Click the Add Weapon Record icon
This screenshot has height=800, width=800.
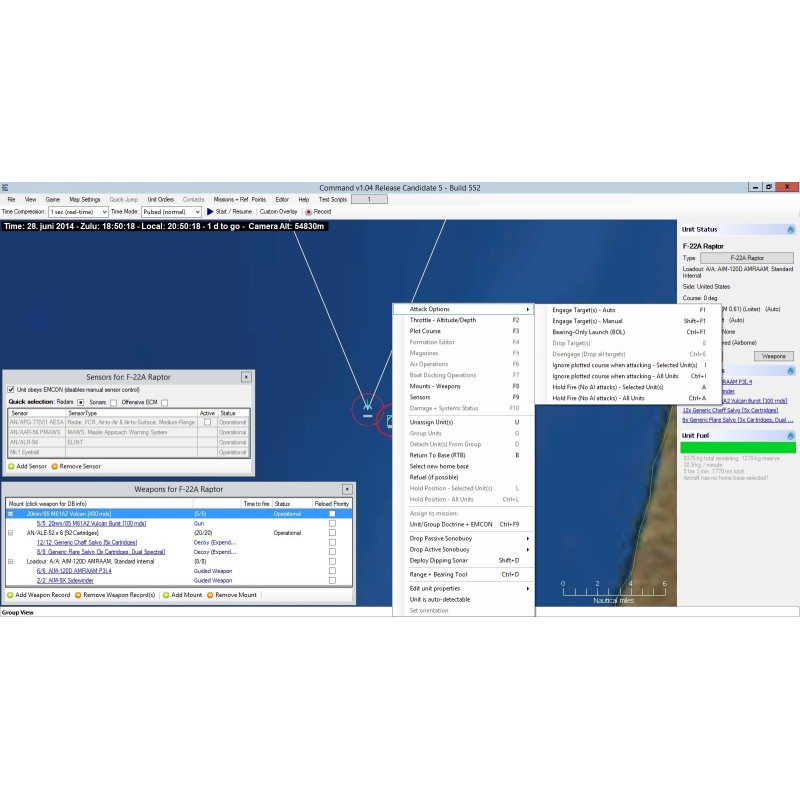click(10, 595)
